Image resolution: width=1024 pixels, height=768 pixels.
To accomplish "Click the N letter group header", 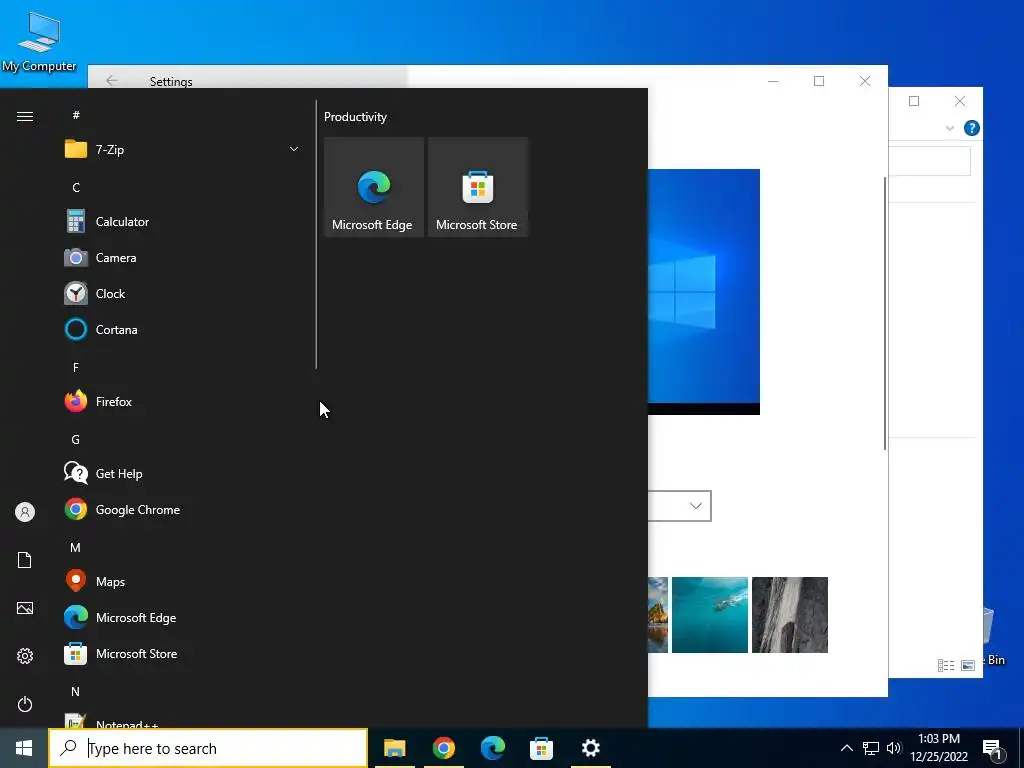I will coord(76,692).
